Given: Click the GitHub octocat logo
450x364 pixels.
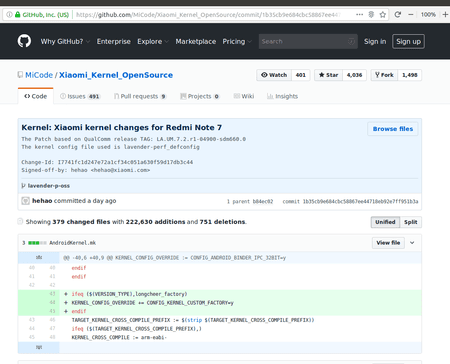Looking at the screenshot, I should coord(24,41).
